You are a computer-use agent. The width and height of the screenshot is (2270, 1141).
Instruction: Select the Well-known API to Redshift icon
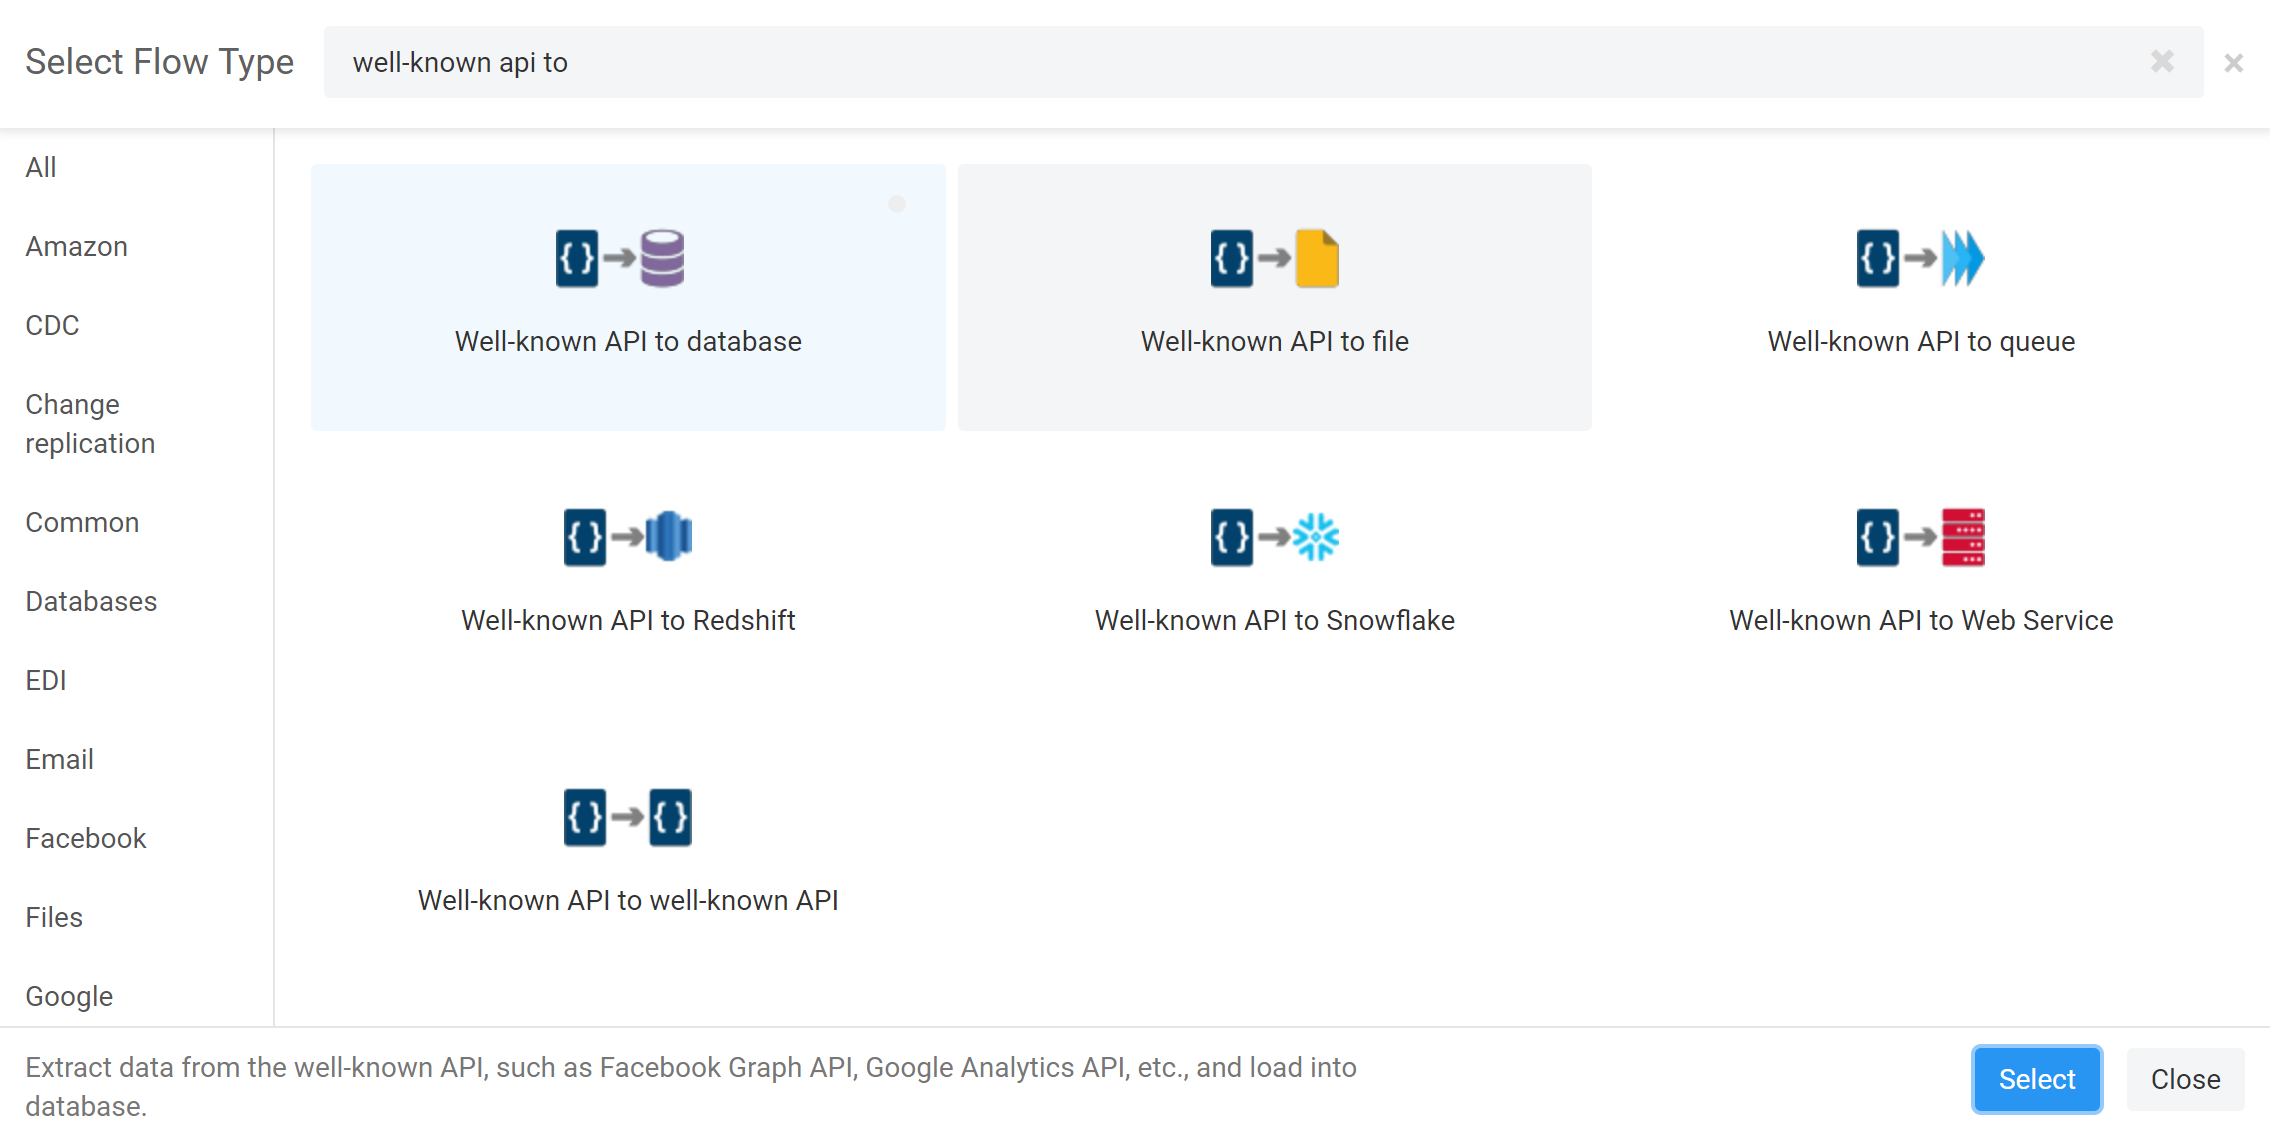(x=628, y=537)
